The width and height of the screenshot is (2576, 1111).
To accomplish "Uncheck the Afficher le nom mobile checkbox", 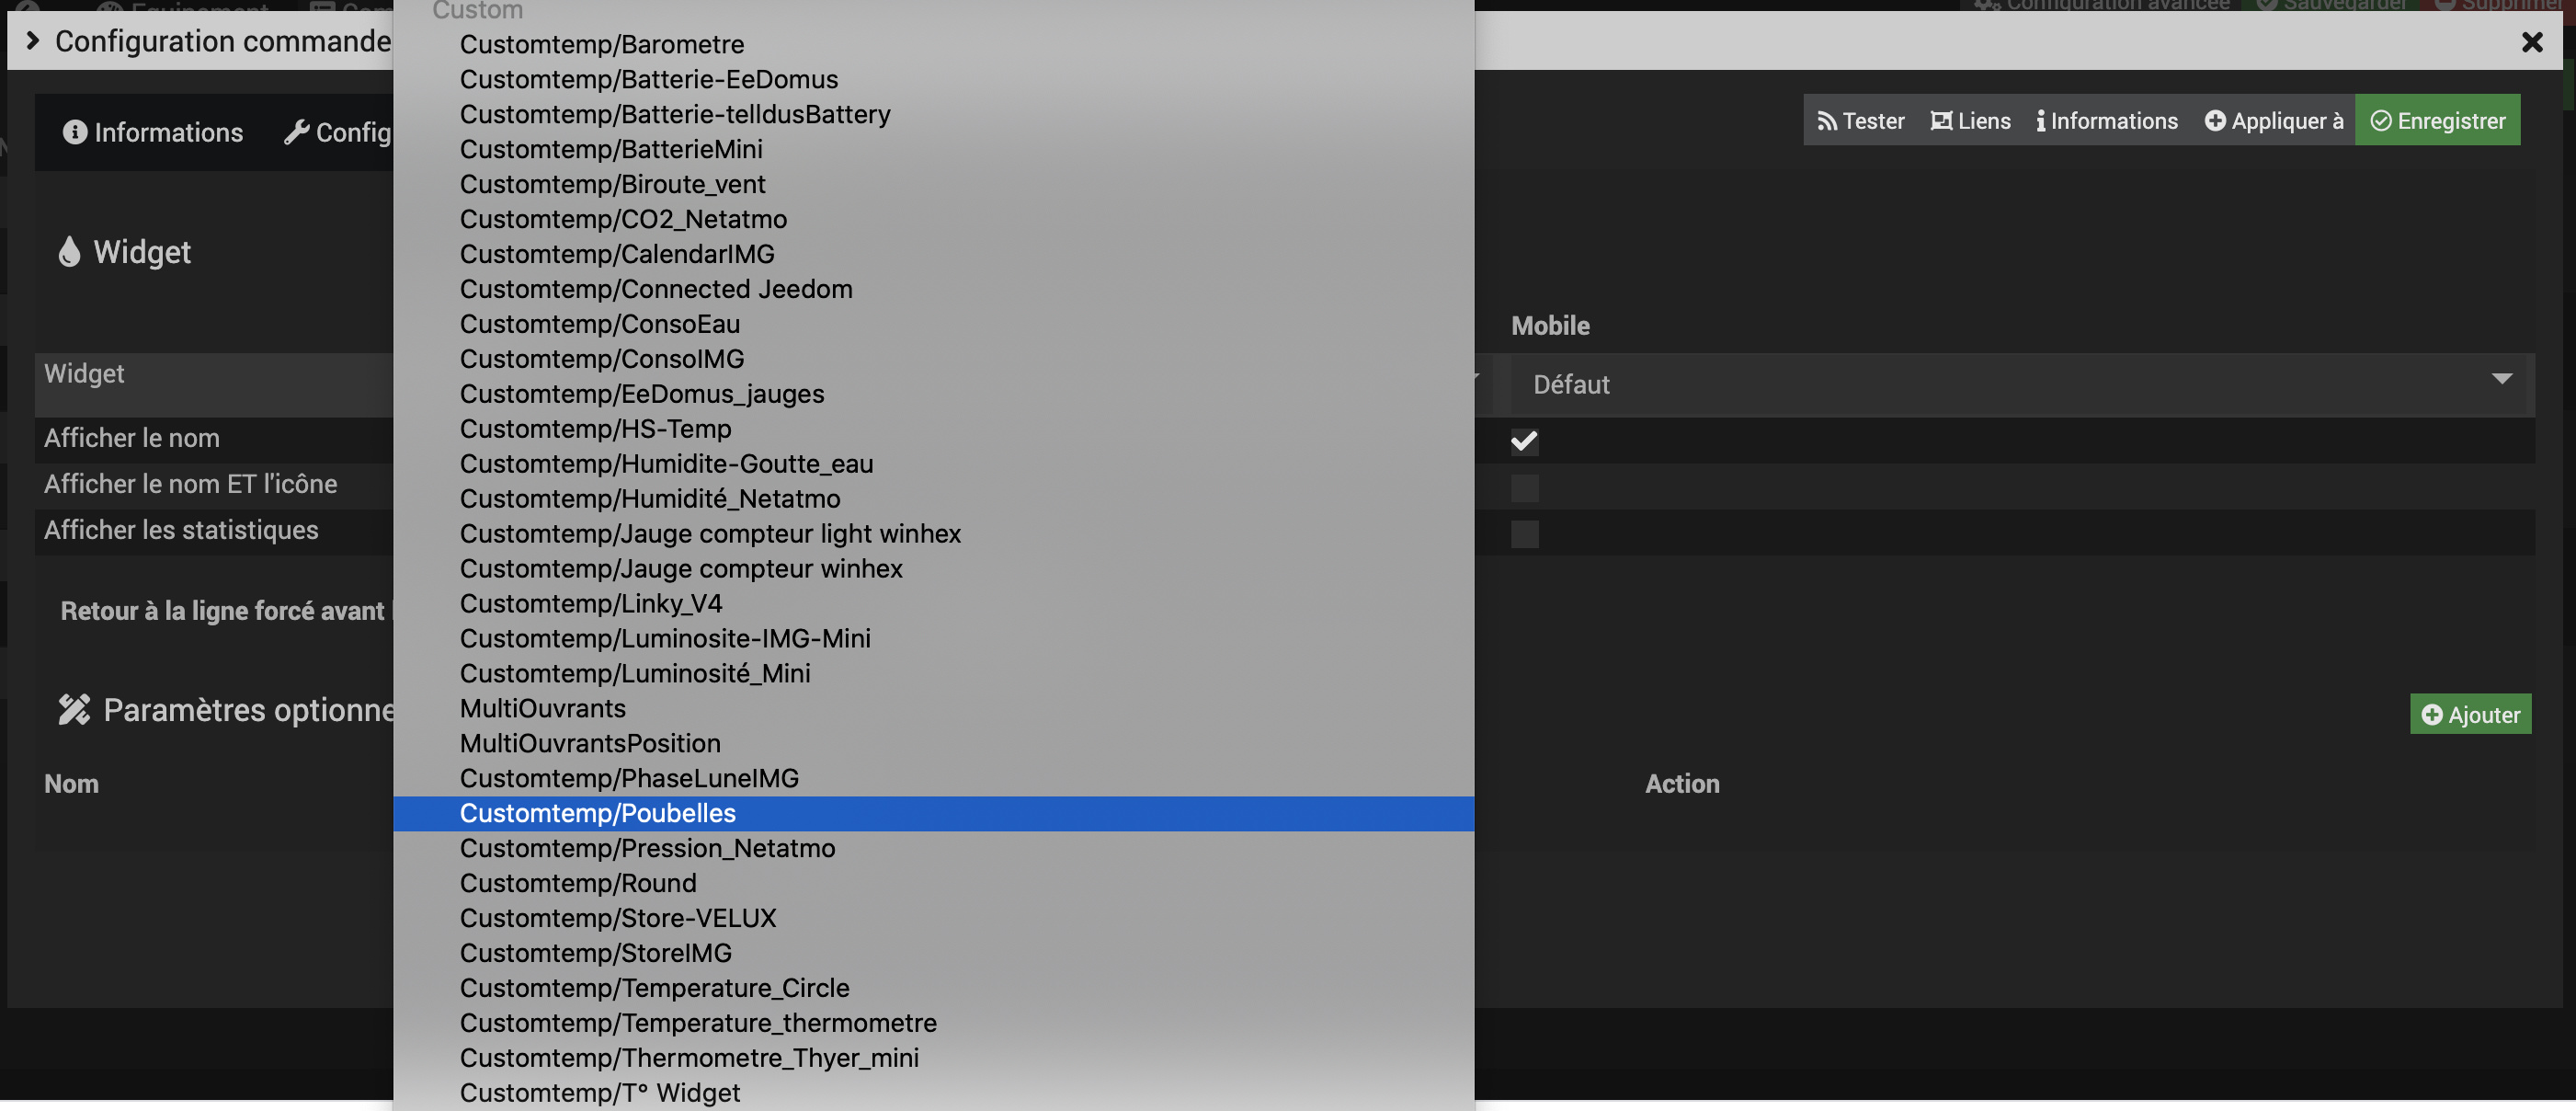I will 1523,441.
